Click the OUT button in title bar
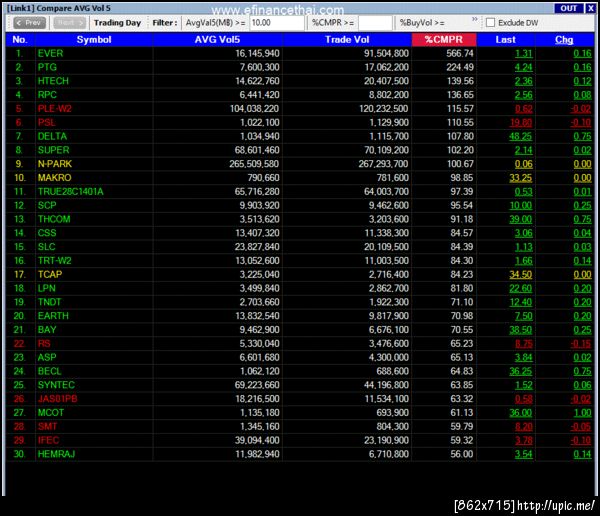The height and width of the screenshot is (516, 600). coord(569,8)
